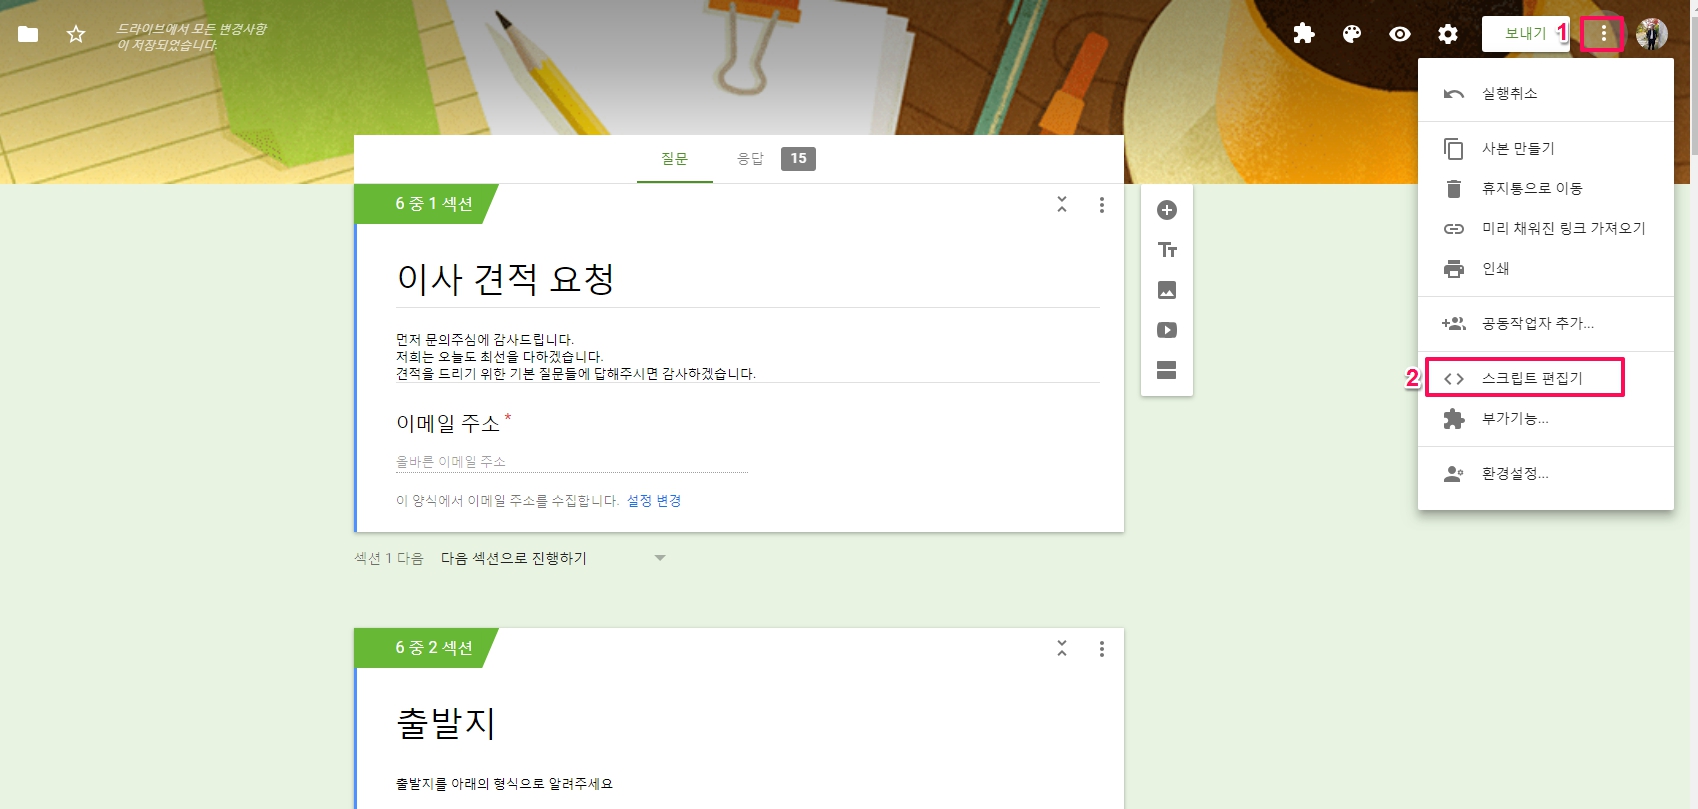Image resolution: width=1698 pixels, height=809 pixels.
Task: Open form settings gear icon
Action: coord(1448,34)
